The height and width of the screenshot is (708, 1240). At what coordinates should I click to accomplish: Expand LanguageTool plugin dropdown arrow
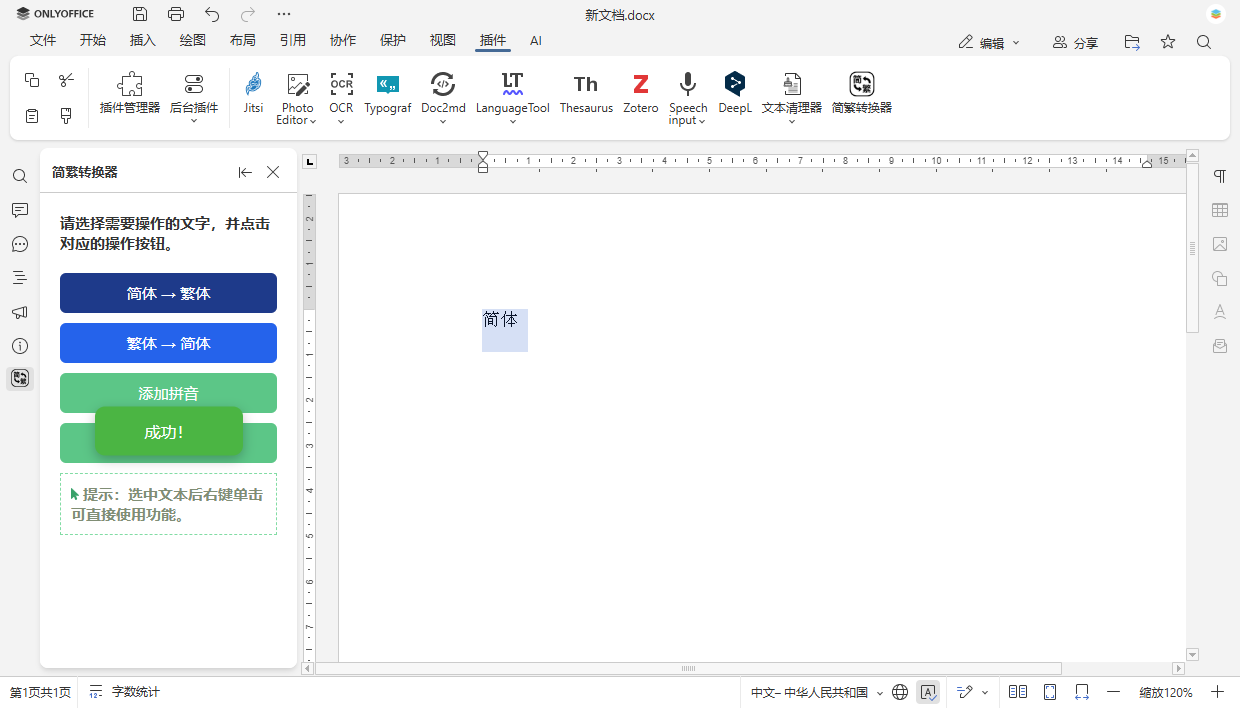pos(513,121)
